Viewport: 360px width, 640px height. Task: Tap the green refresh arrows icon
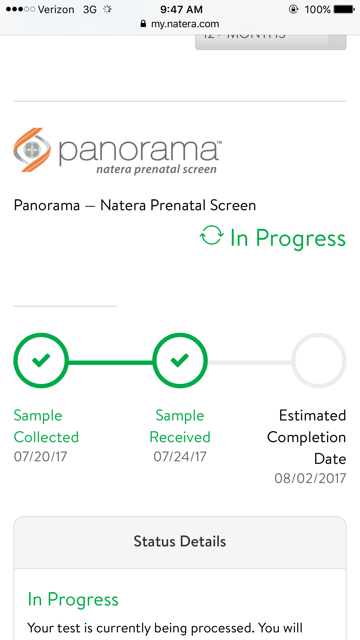click(x=212, y=236)
